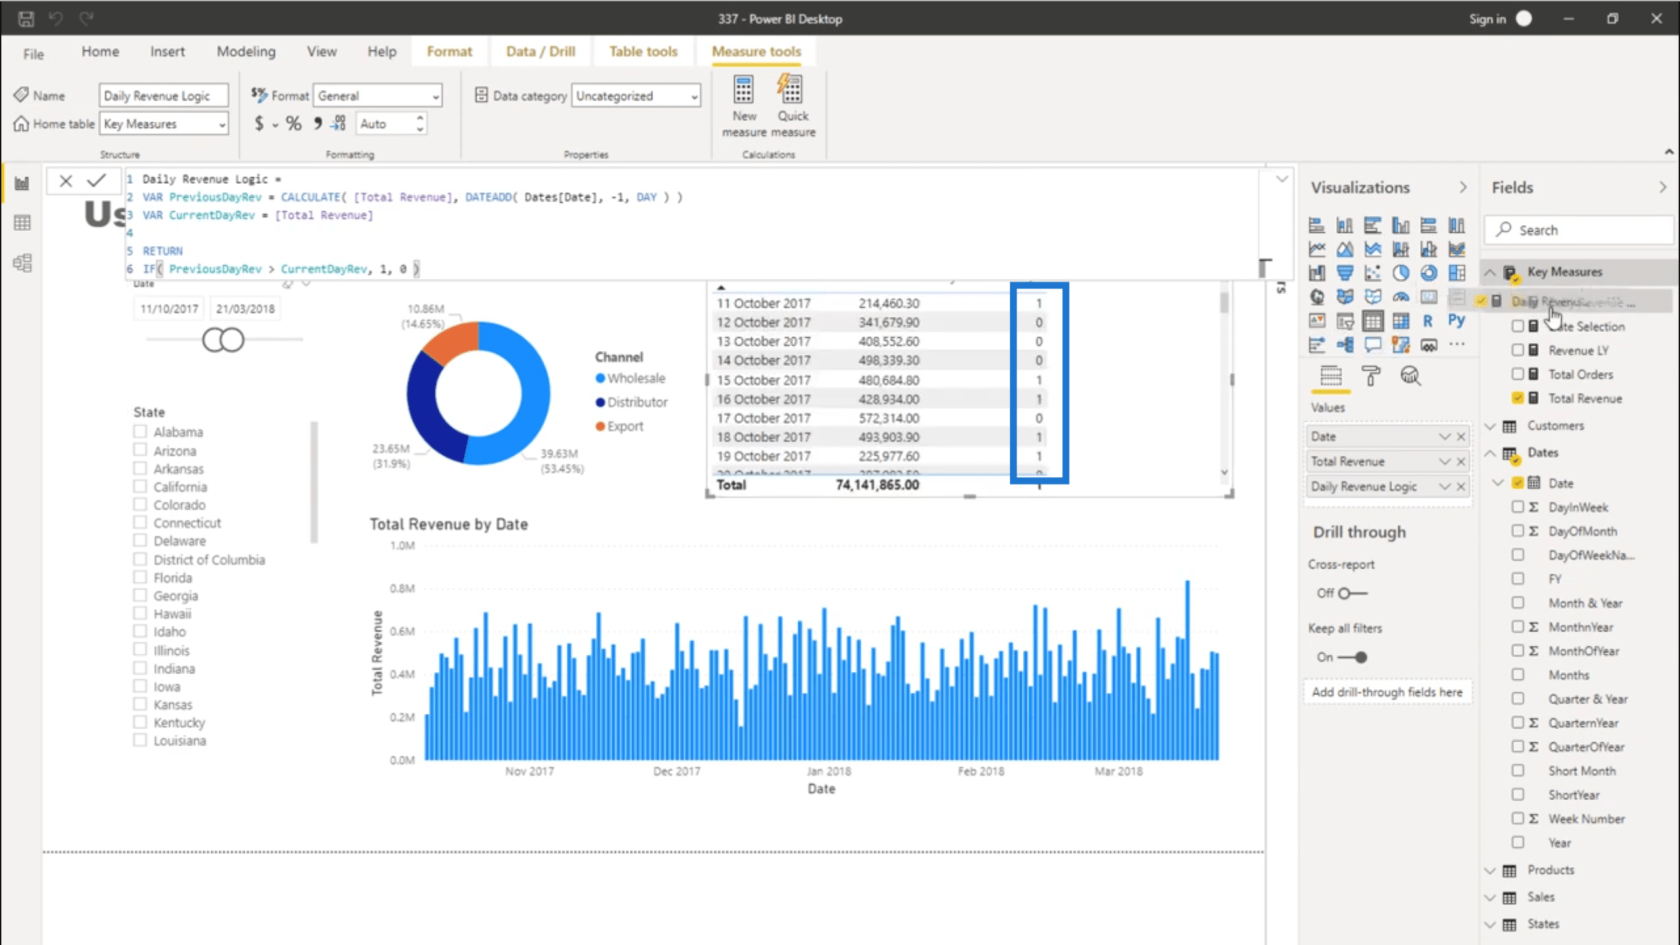Screen dimensions: 1680x945
Task: Open the File menu
Action: click(x=34, y=53)
